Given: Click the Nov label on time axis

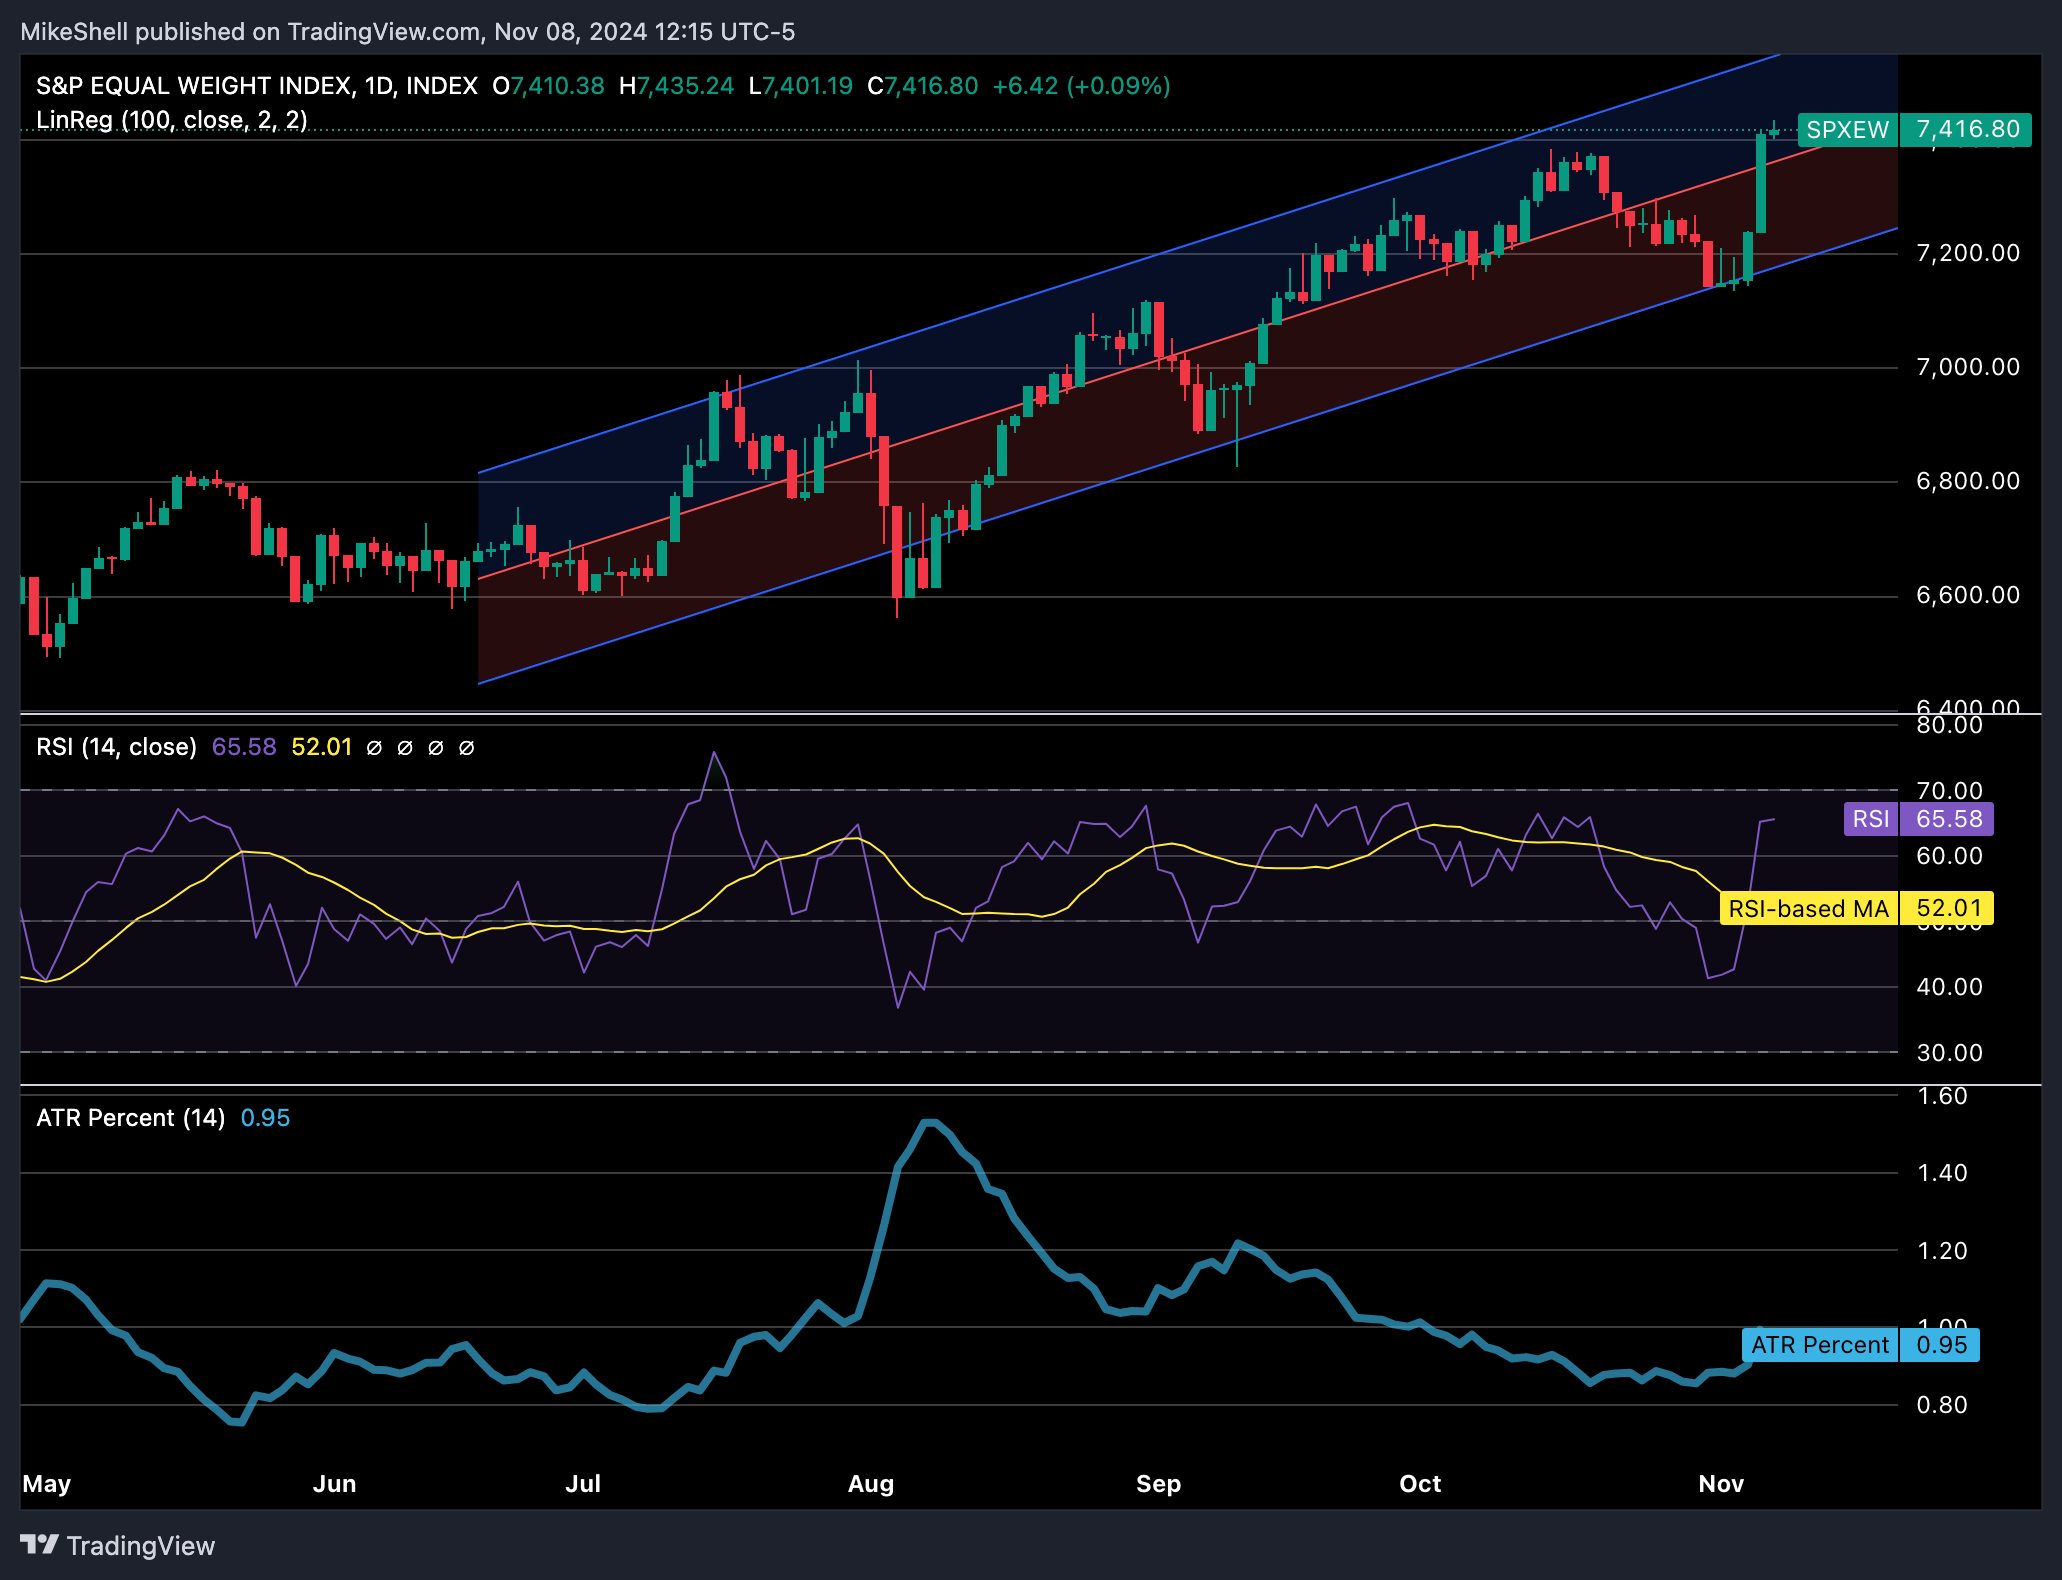Looking at the screenshot, I should [x=1720, y=1483].
